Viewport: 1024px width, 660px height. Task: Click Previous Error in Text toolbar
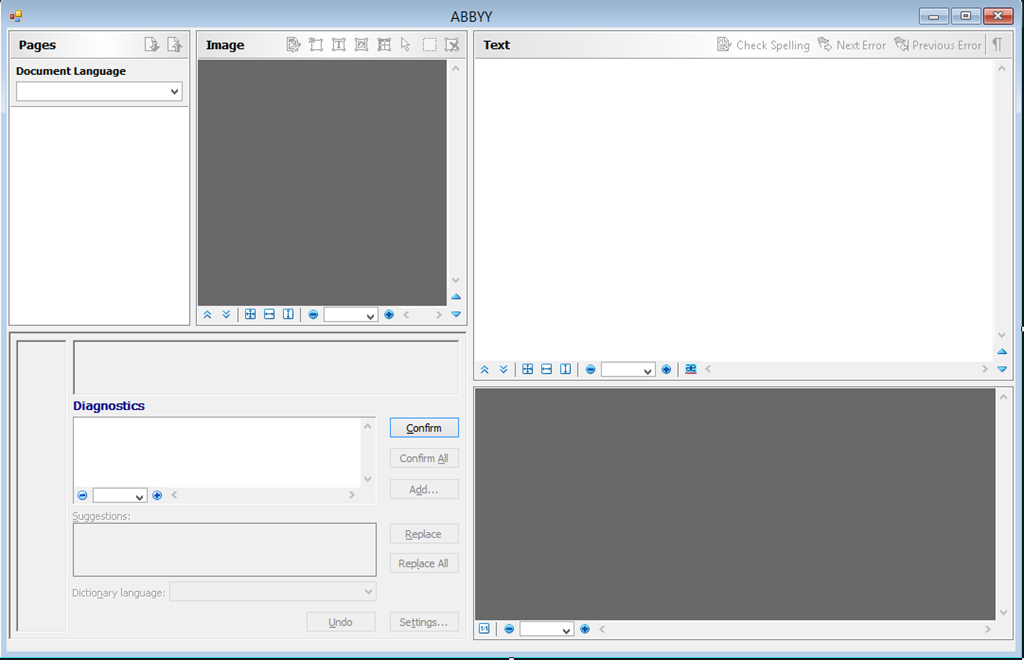pyautogui.click(x=938, y=44)
